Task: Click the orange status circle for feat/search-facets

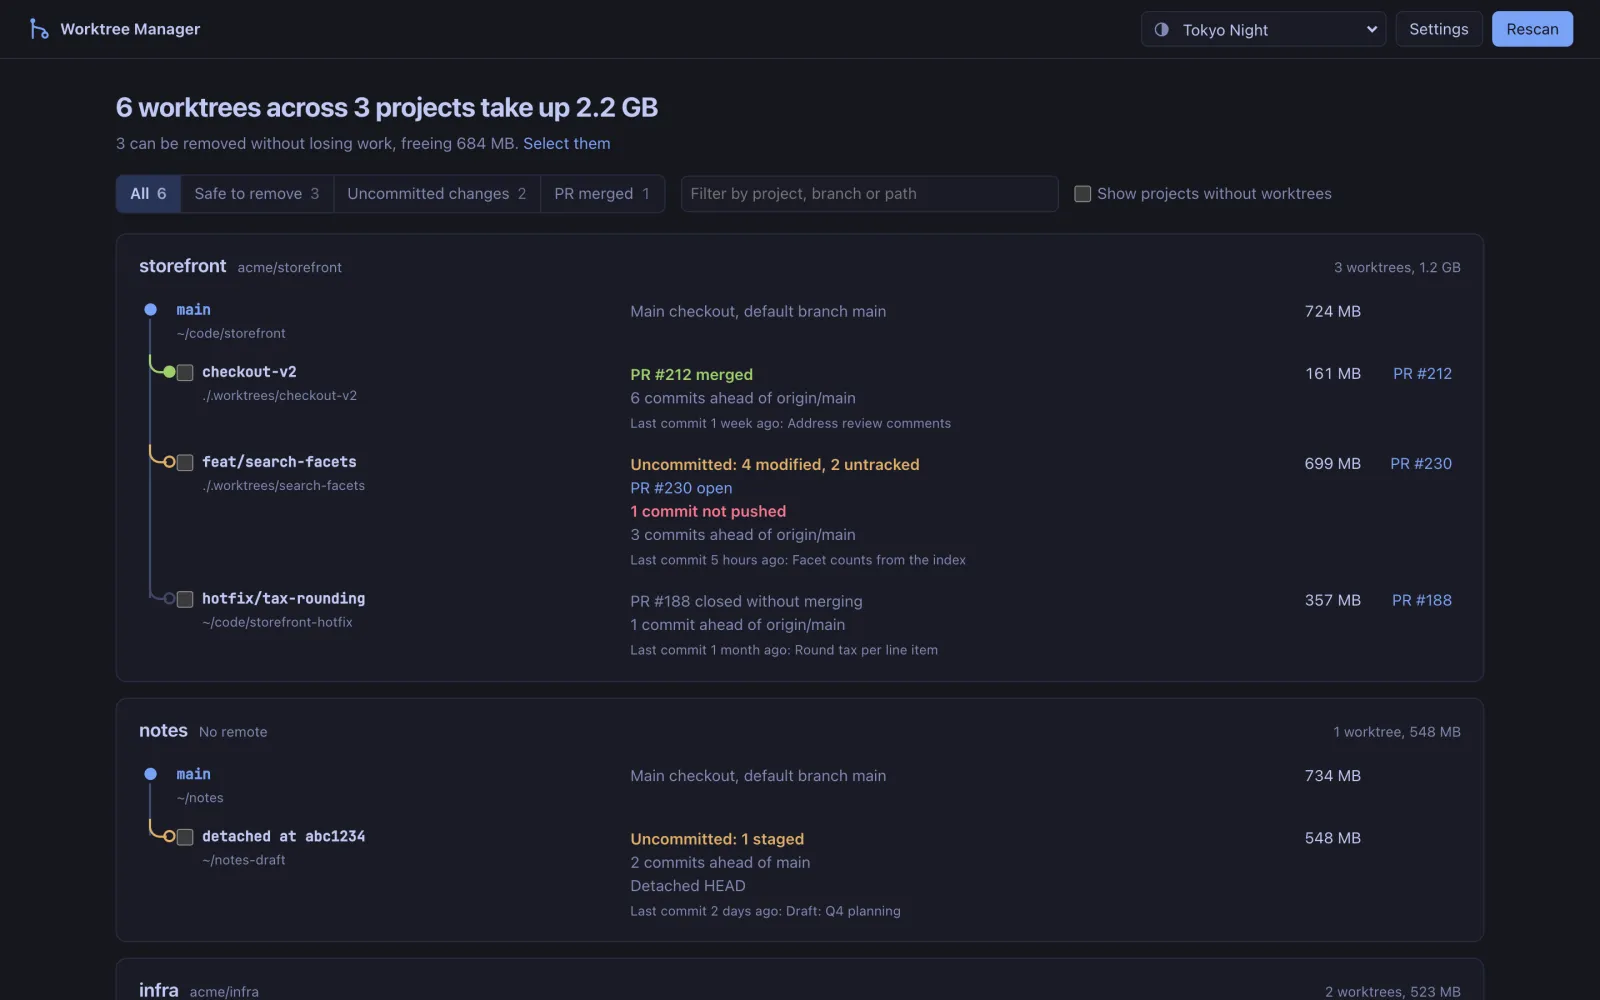Action: pyautogui.click(x=169, y=462)
